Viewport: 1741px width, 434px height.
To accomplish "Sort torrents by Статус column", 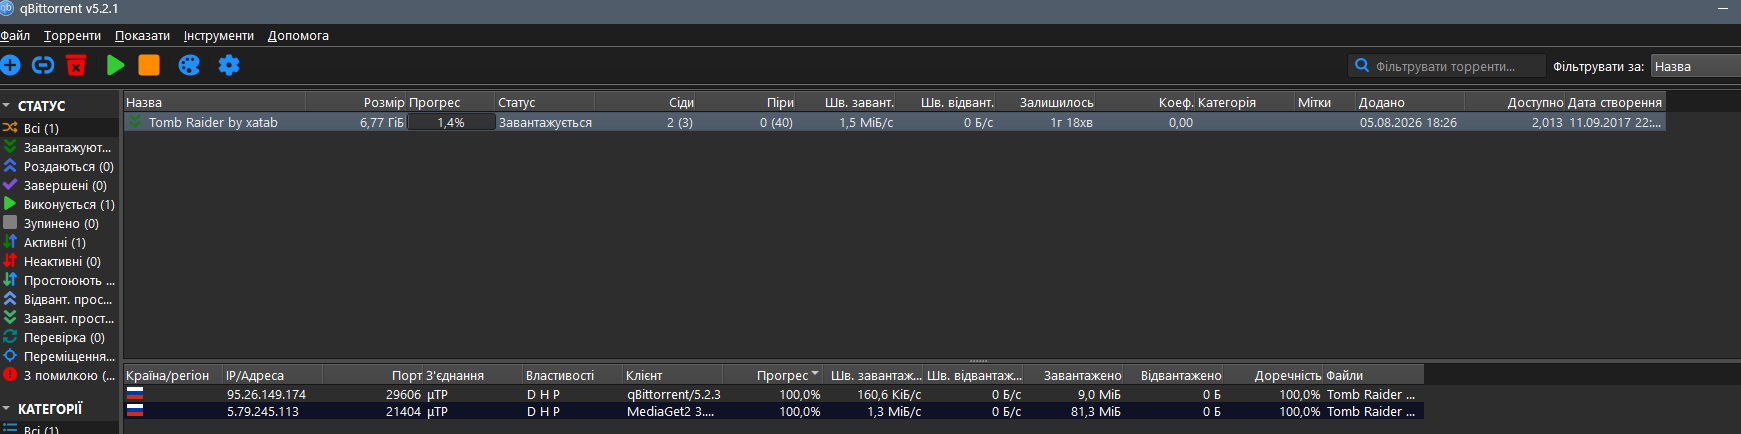I will [545, 102].
